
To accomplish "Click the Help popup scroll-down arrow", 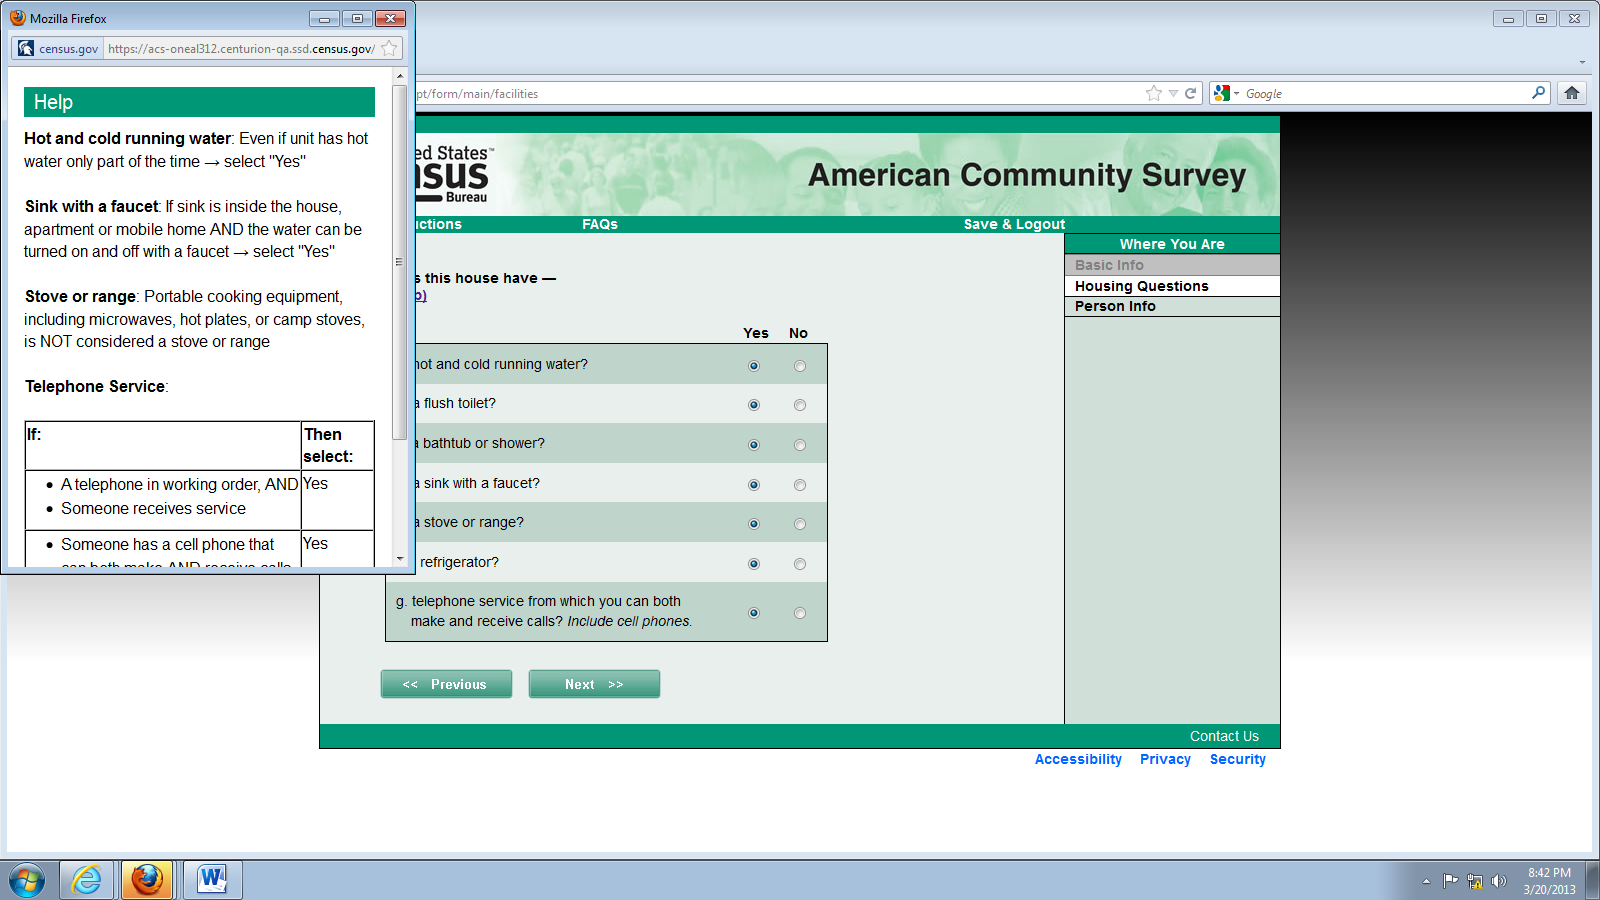I will coord(400,559).
